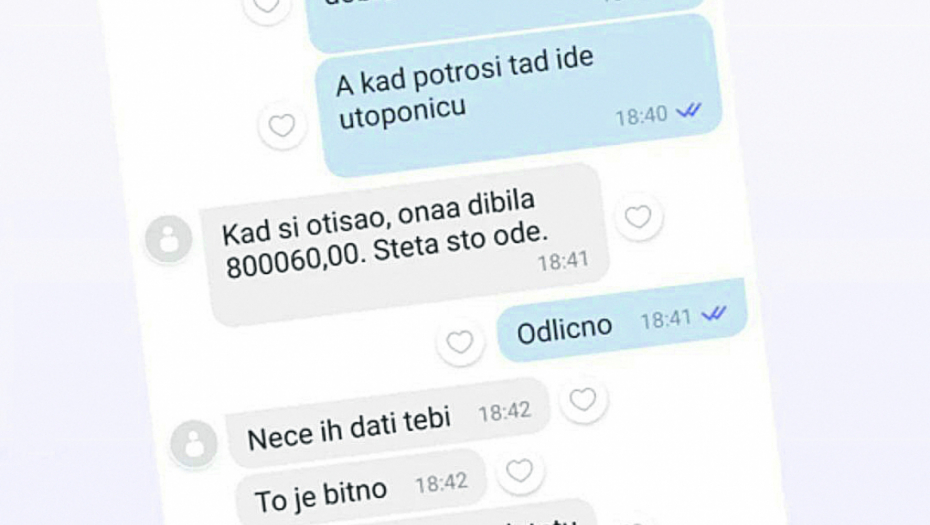Like the "A kad potrosi tad ide utoponicu" message
This screenshot has height=525, width=930.
(x=282, y=126)
